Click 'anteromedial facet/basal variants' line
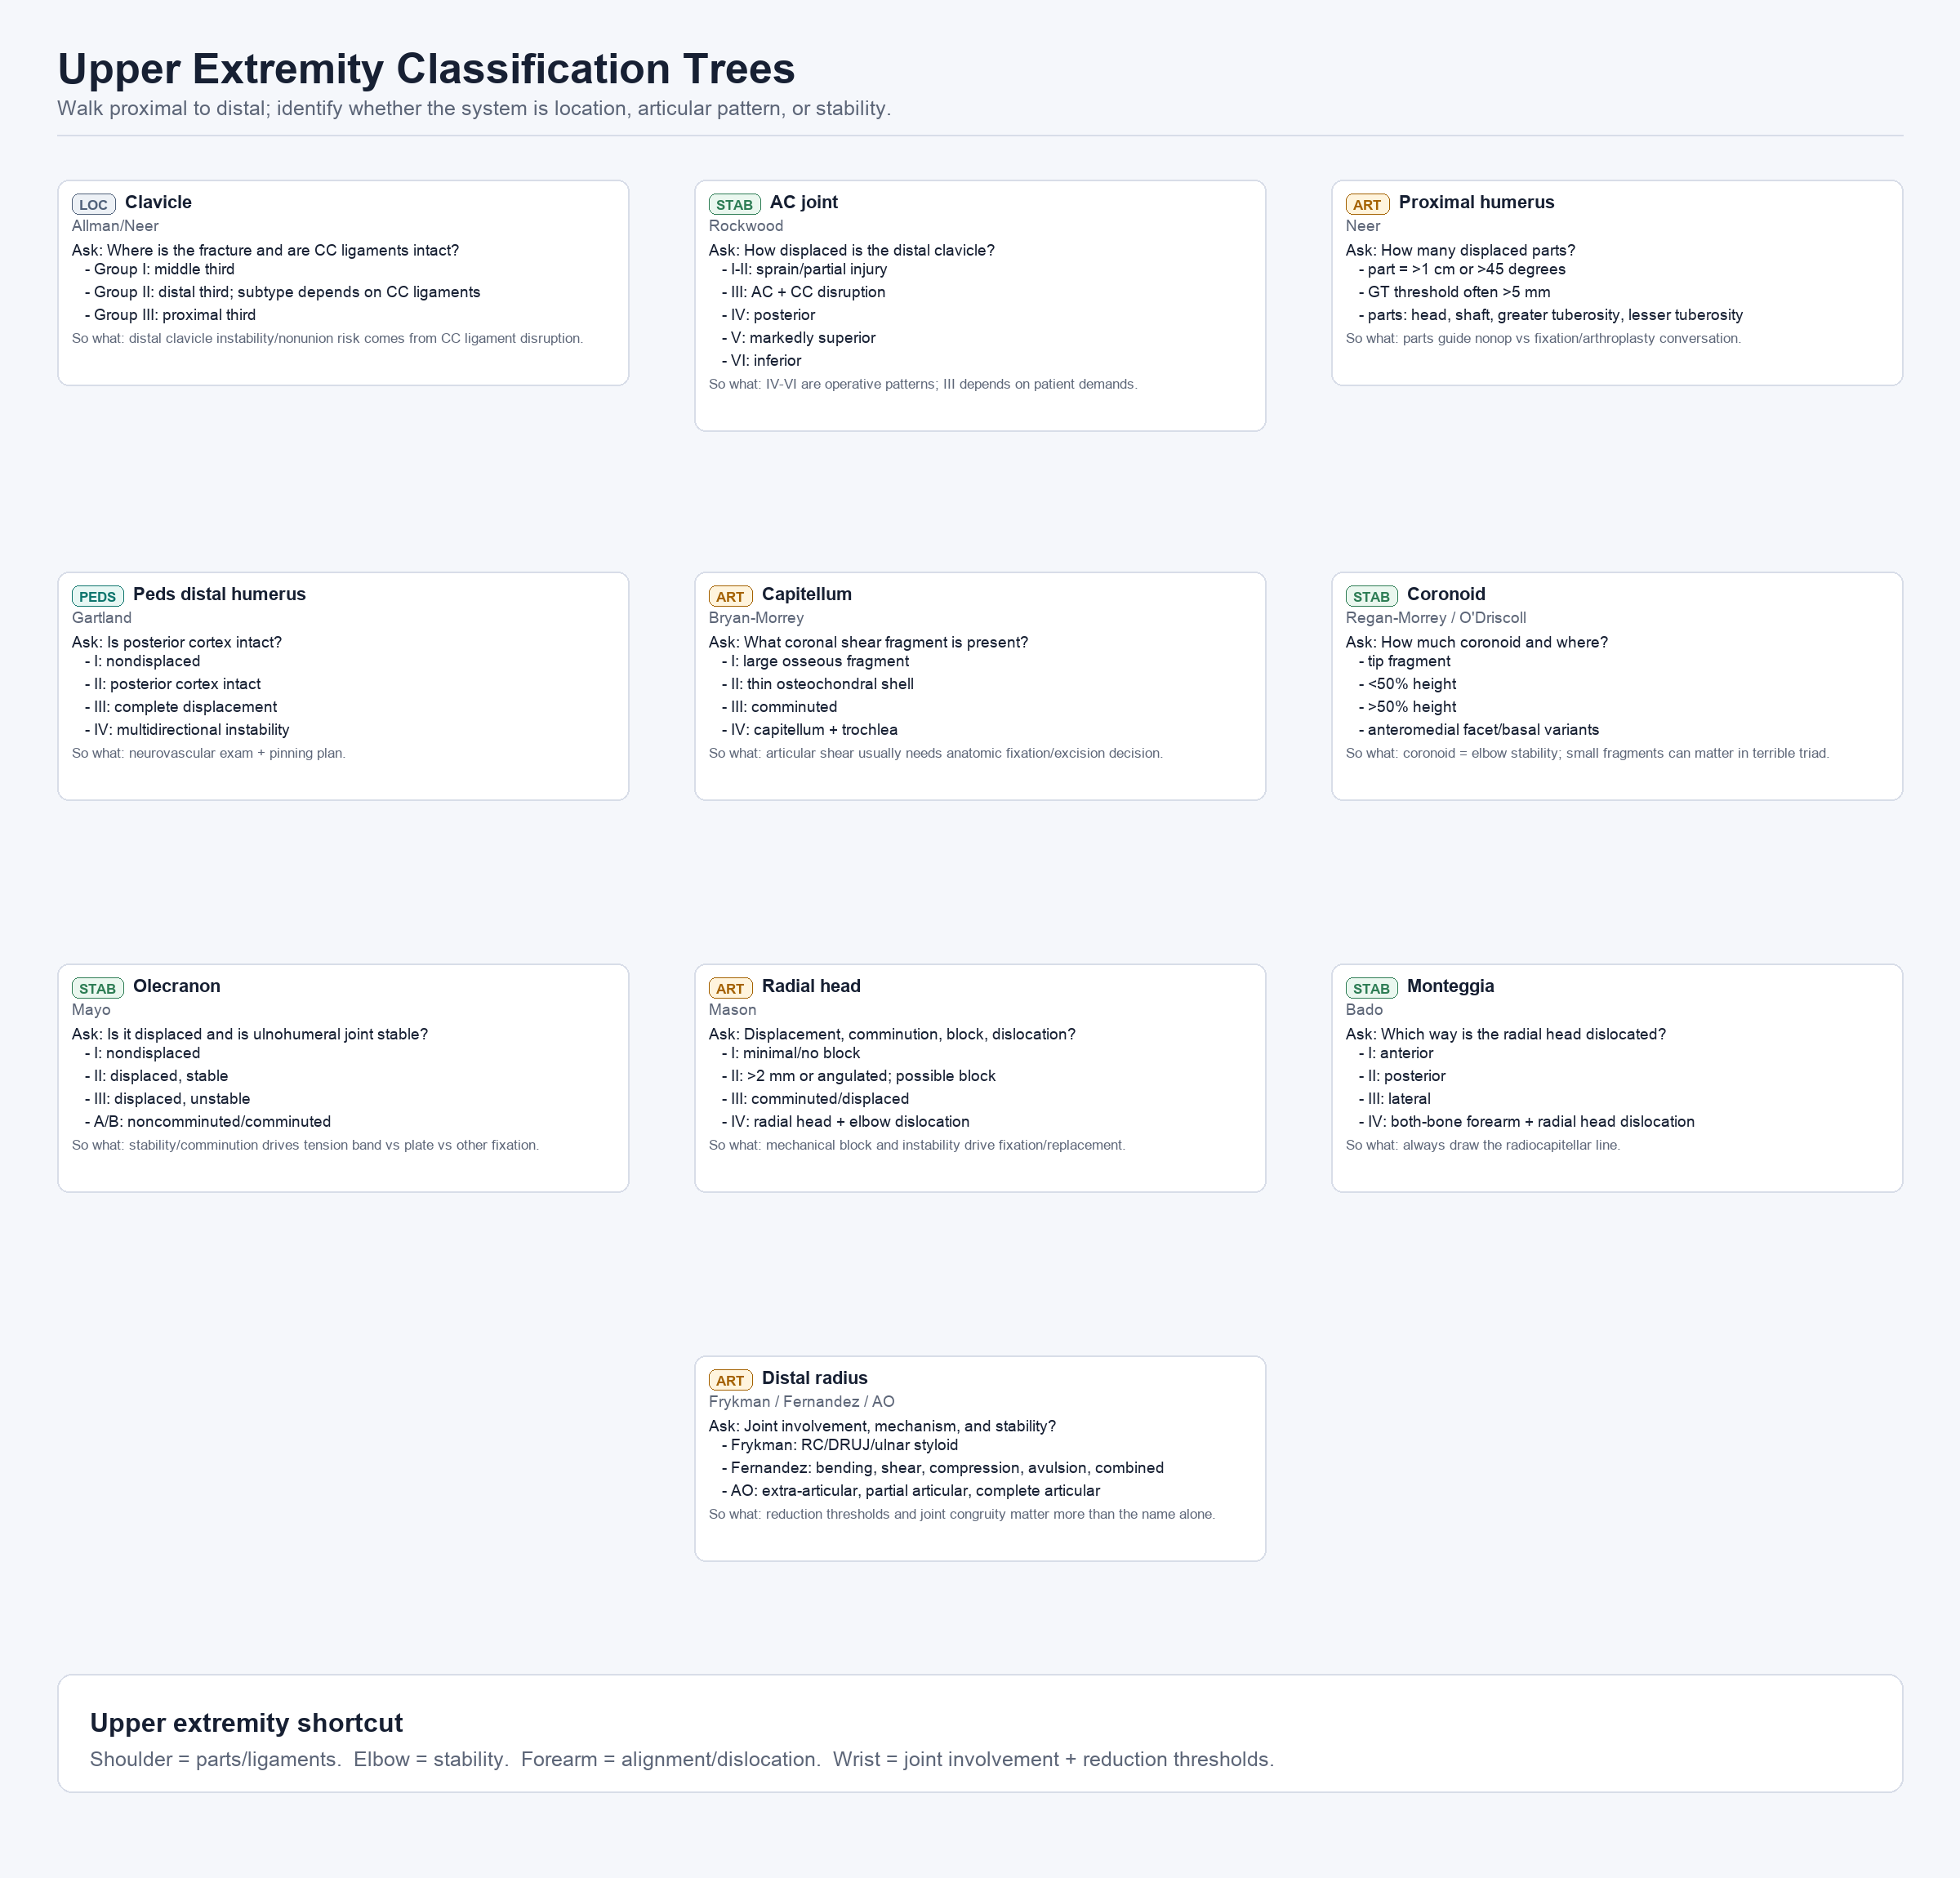This screenshot has width=1960, height=1878. (x=1478, y=730)
